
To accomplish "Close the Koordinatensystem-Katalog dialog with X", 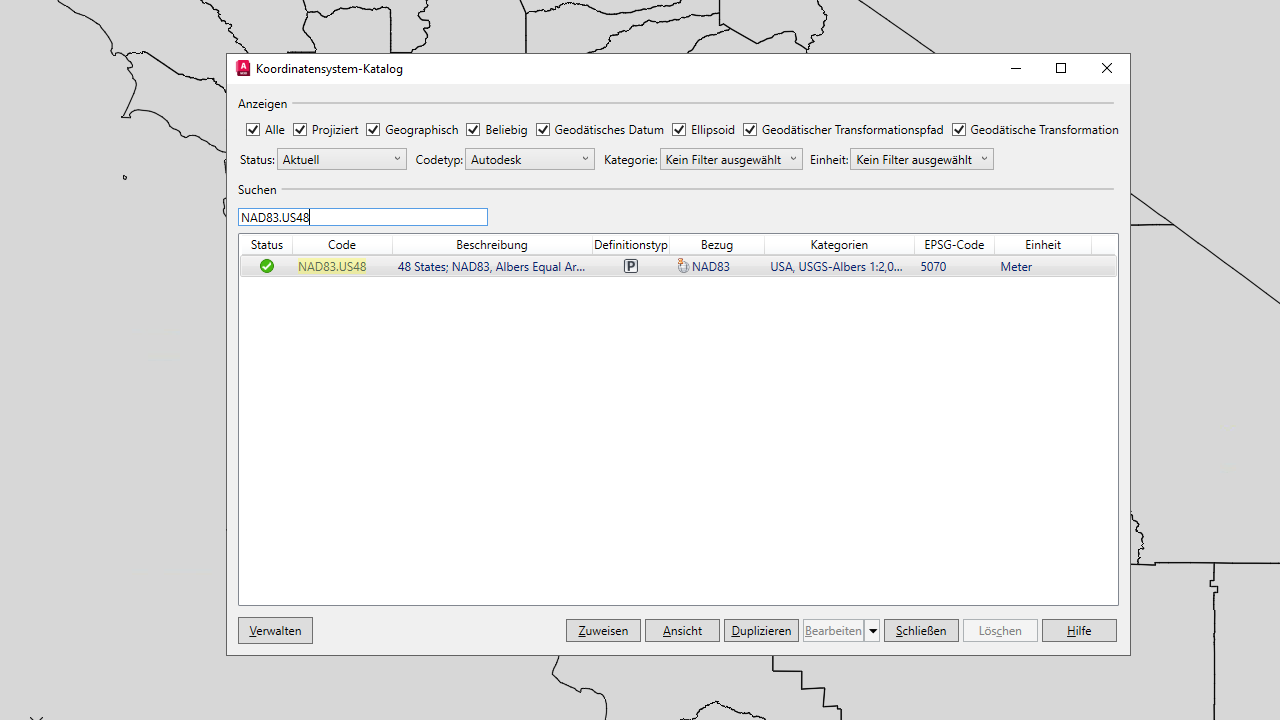I will coord(1107,68).
